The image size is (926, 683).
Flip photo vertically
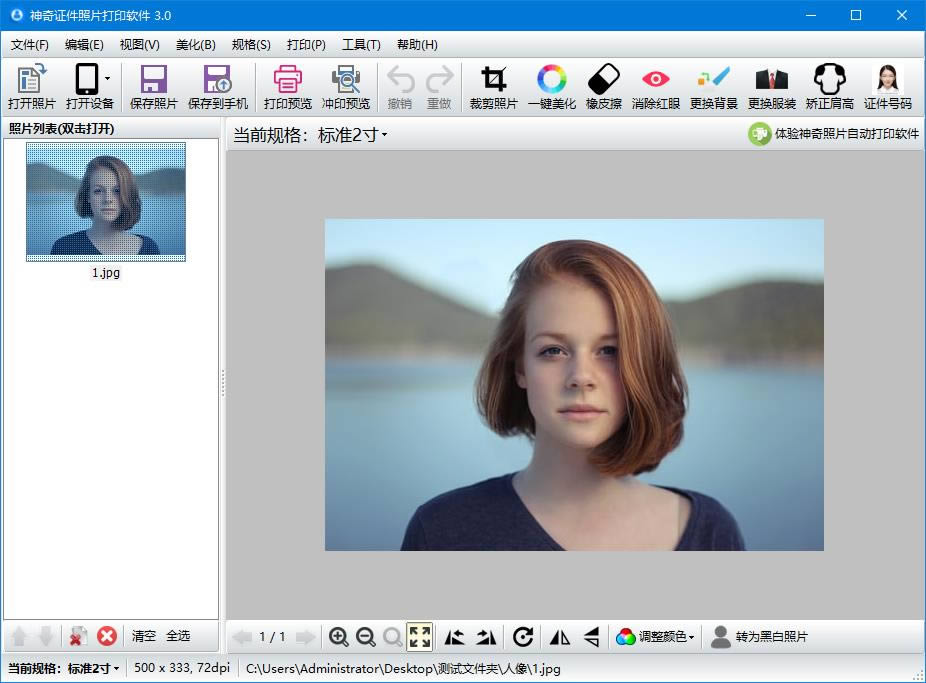click(x=591, y=637)
